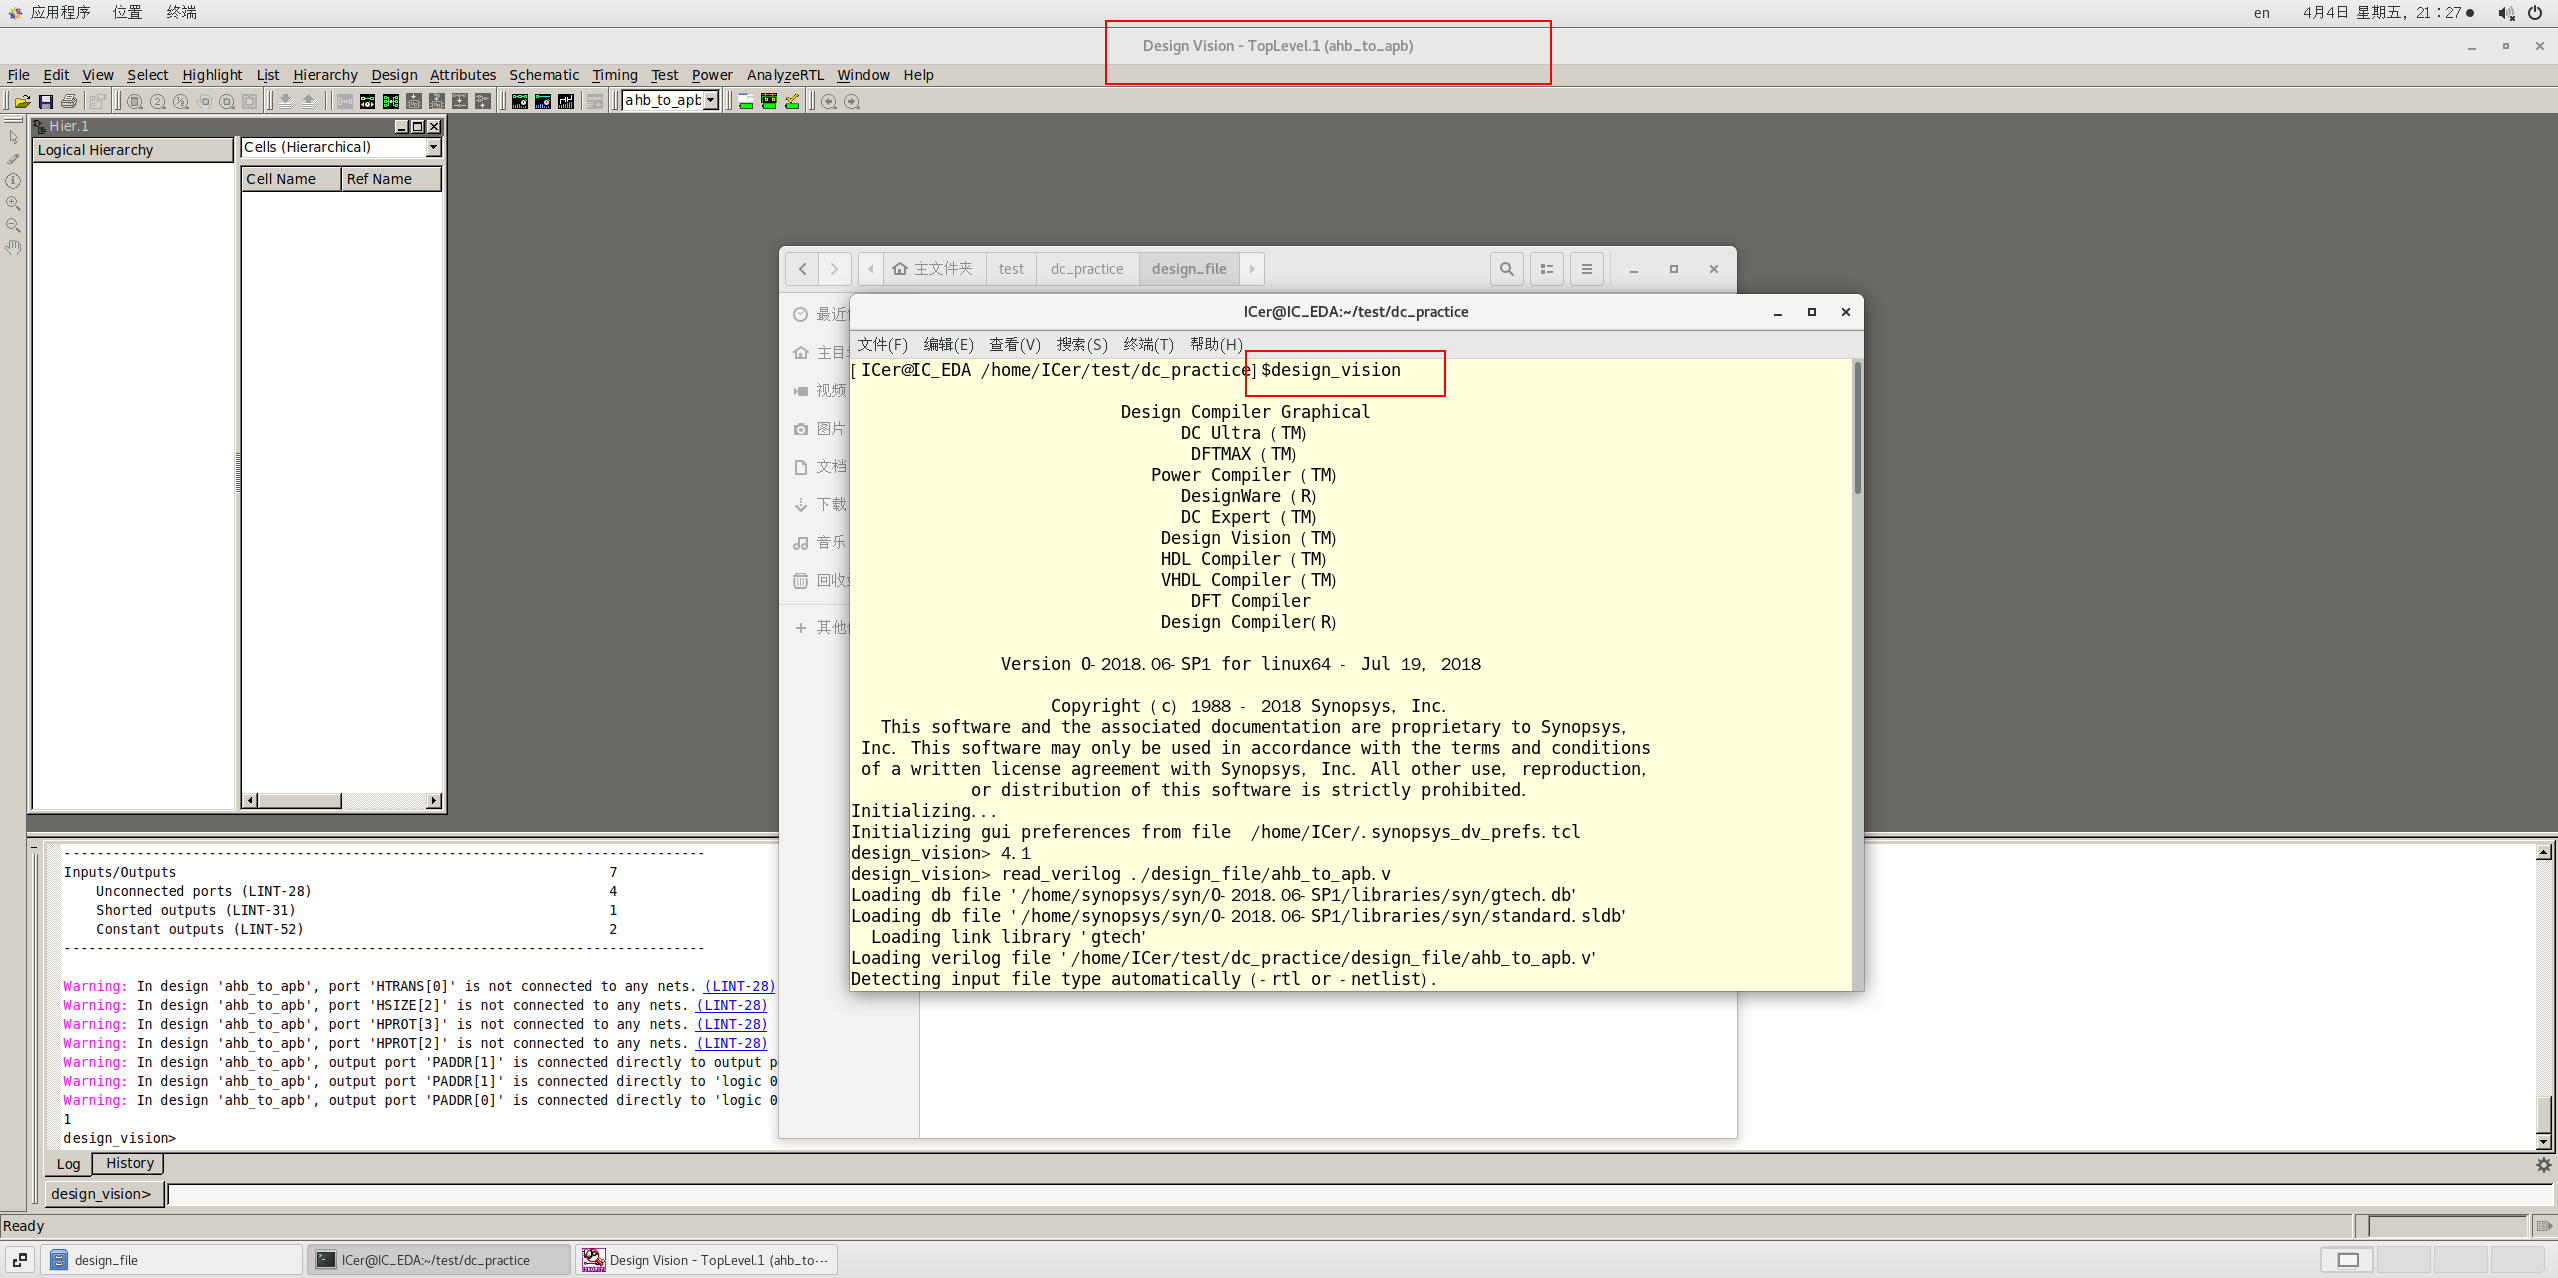Click the print toolbar icon
The height and width of the screenshot is (1278, 2558).
69,101
